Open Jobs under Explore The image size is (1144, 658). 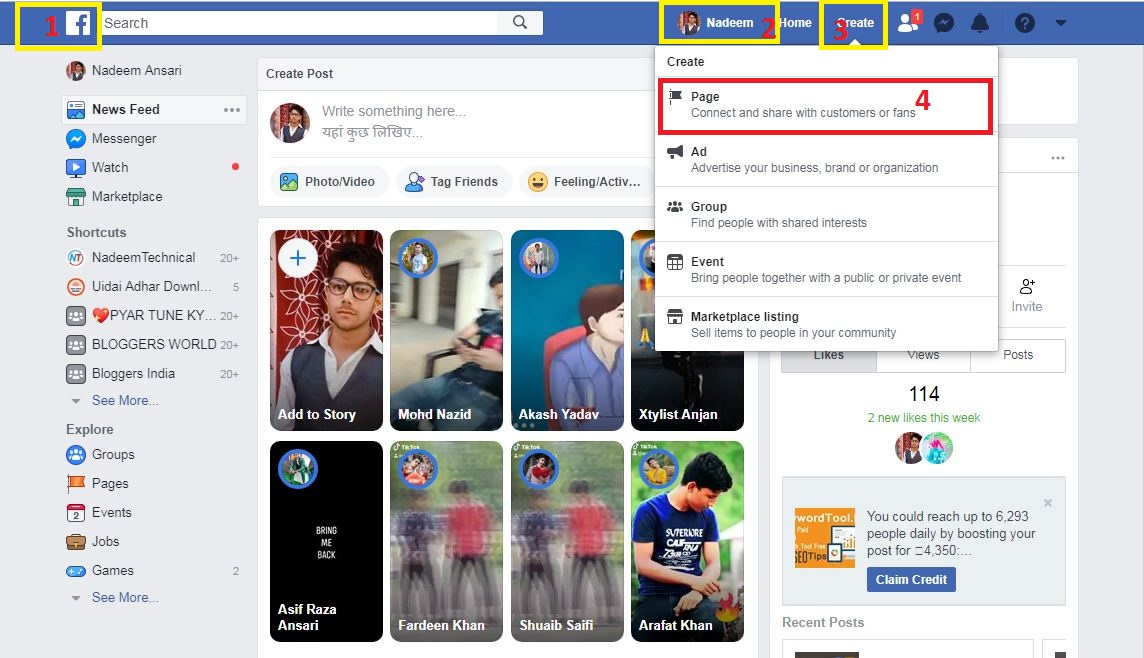tap(93, 542)
